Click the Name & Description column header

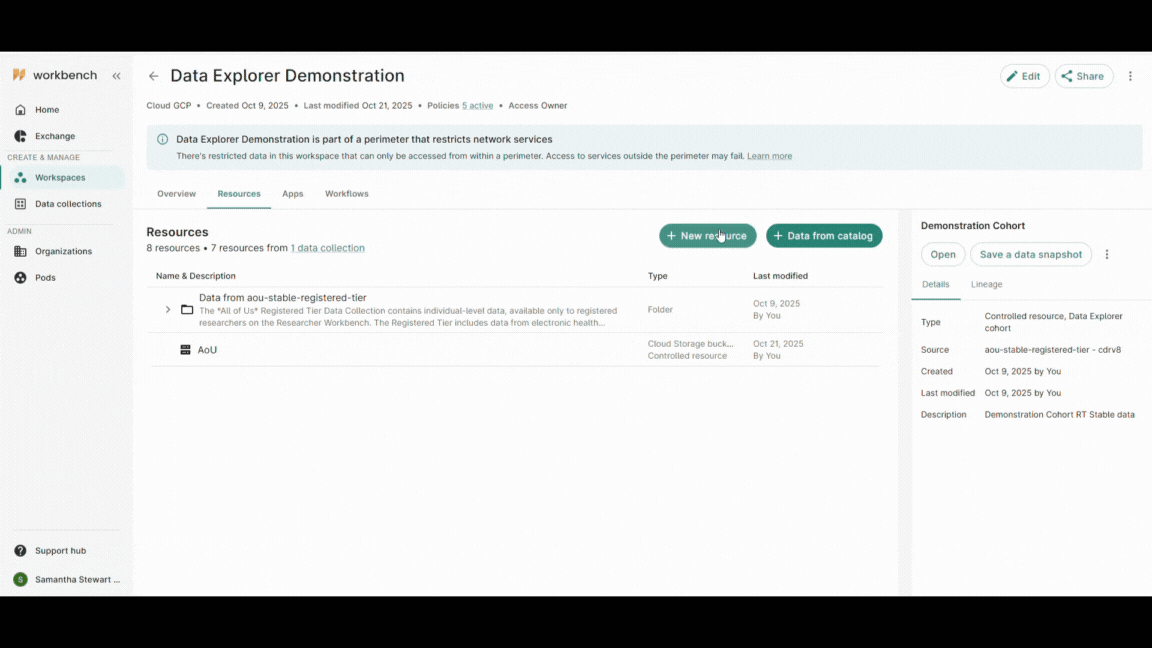point(195,276)
